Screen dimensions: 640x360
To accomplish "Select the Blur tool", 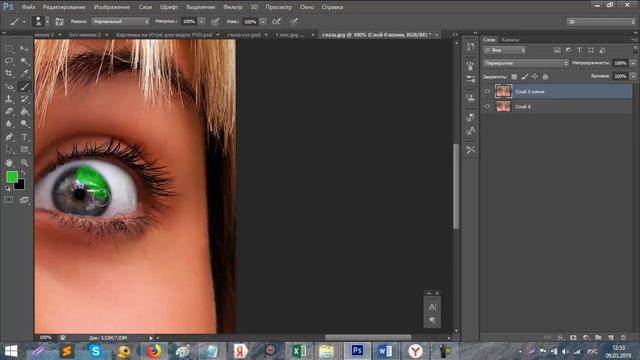I will point(9,124).
